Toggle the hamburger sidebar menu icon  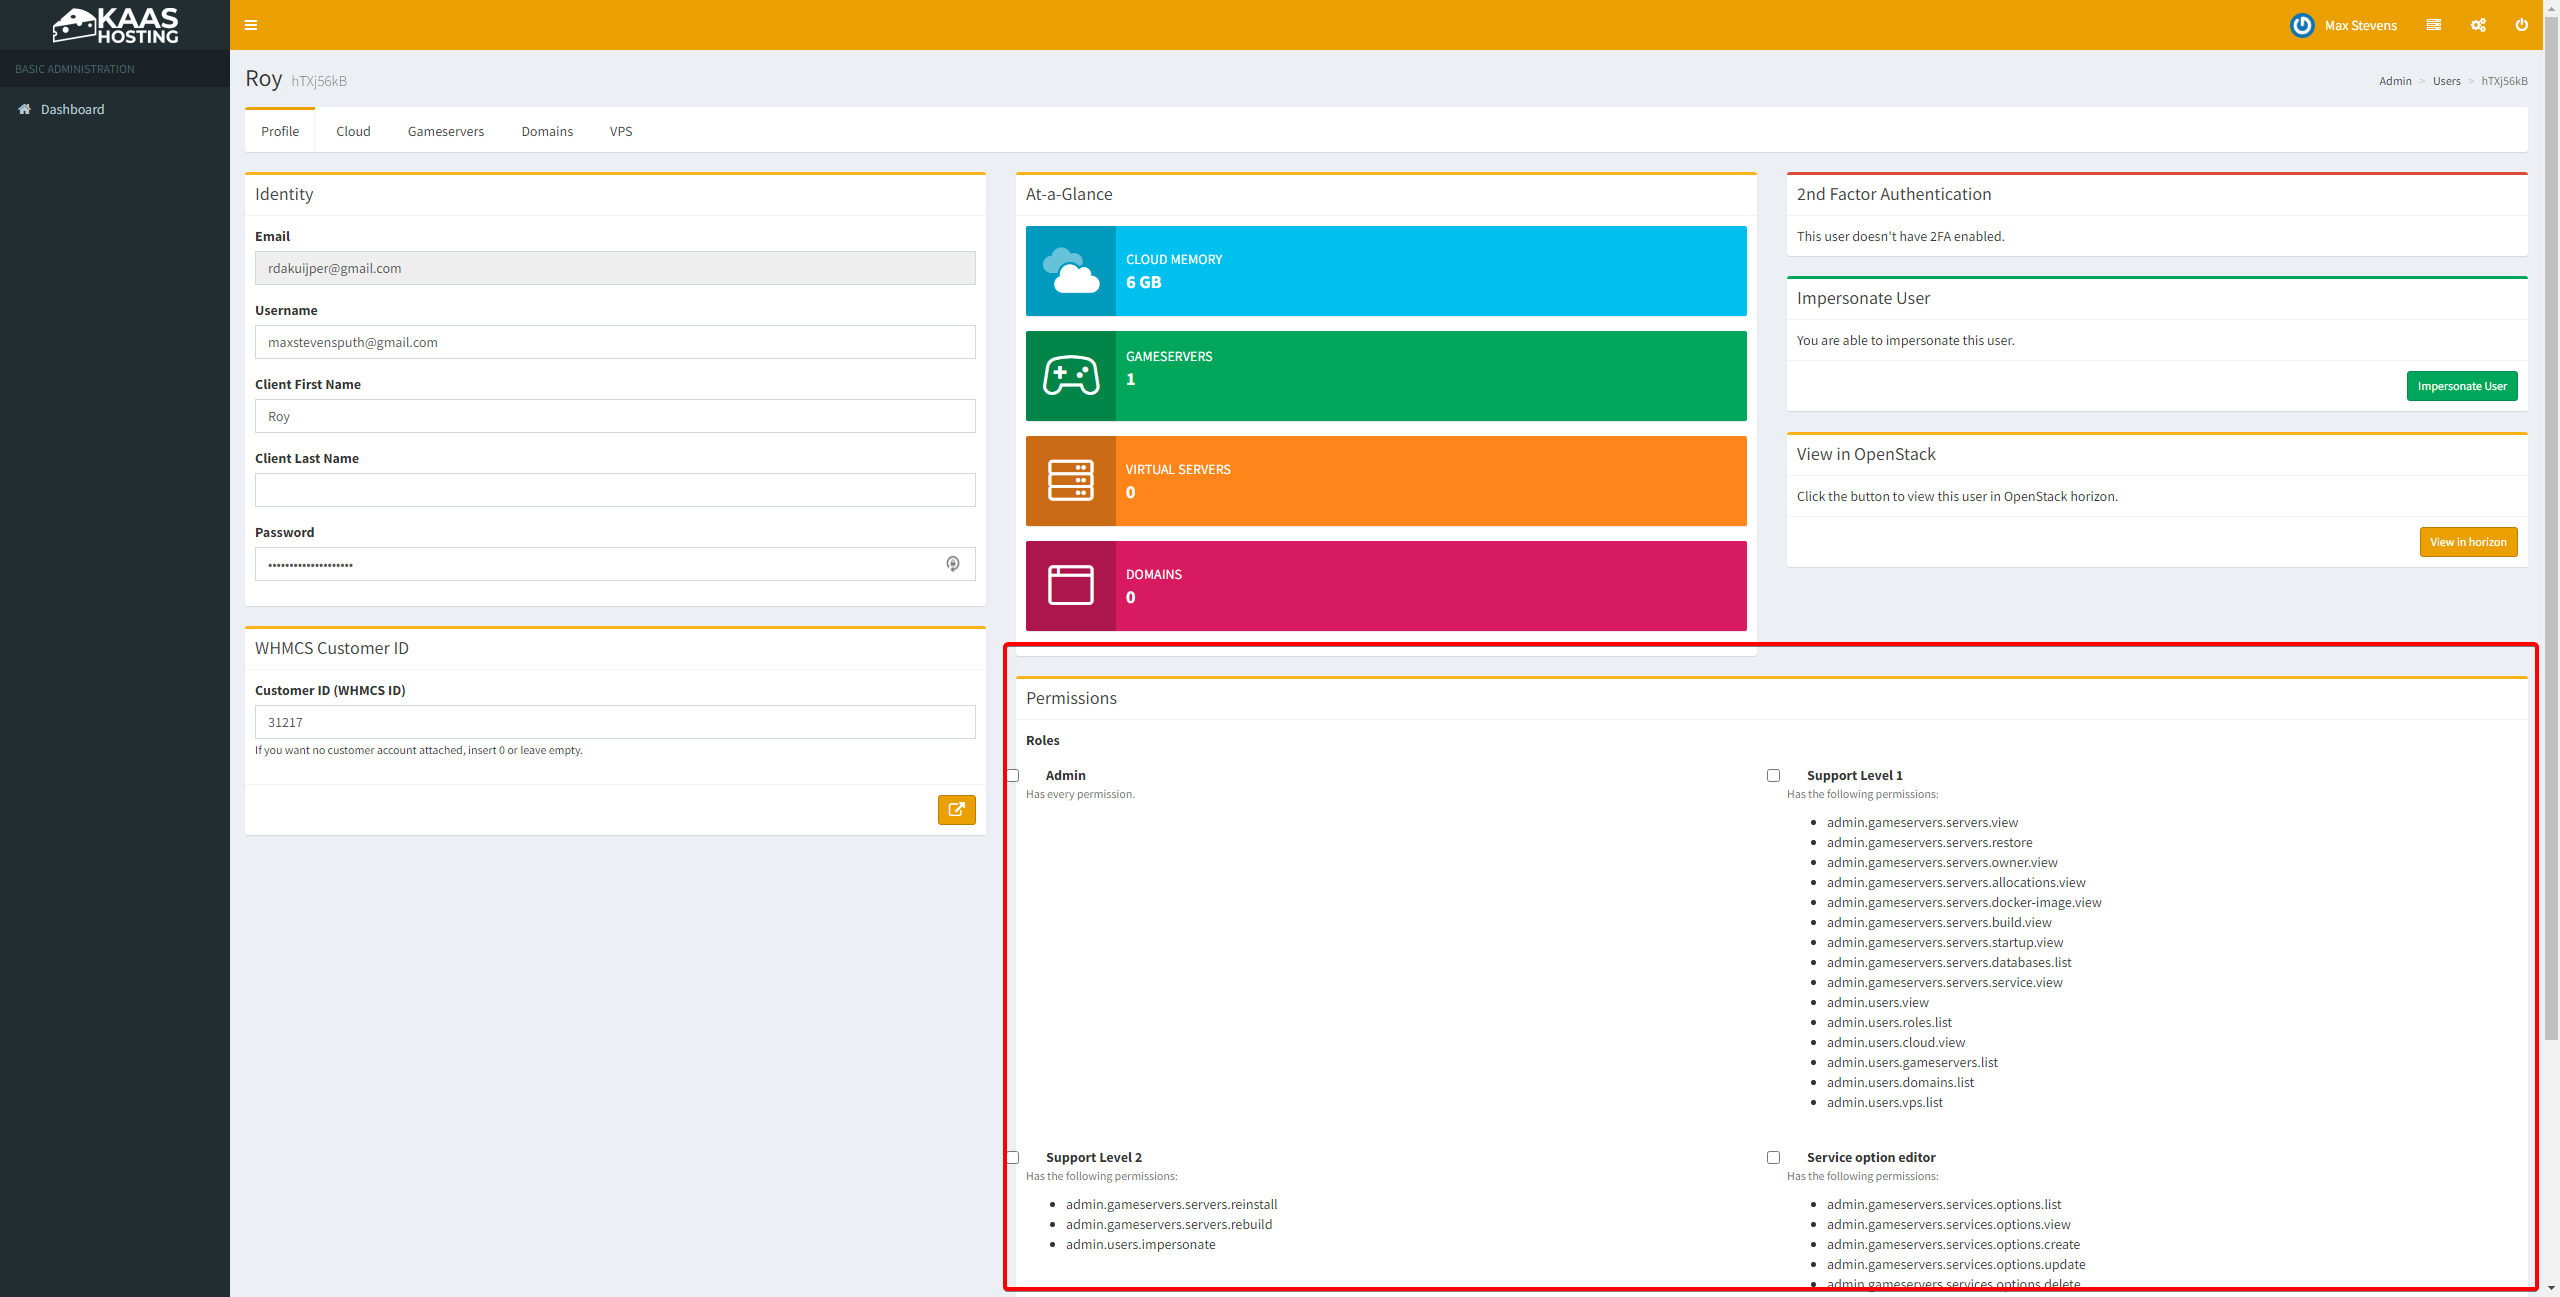click(251, 25)
